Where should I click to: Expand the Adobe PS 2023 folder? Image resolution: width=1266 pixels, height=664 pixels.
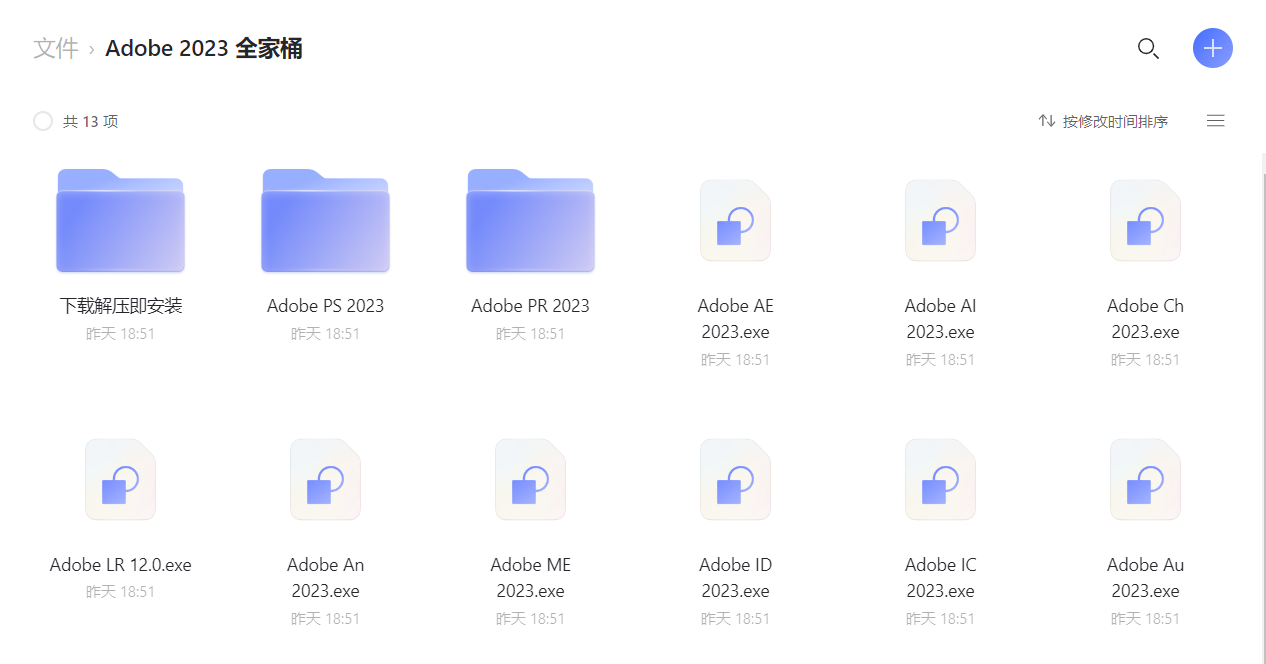click(x=325, y=220)
